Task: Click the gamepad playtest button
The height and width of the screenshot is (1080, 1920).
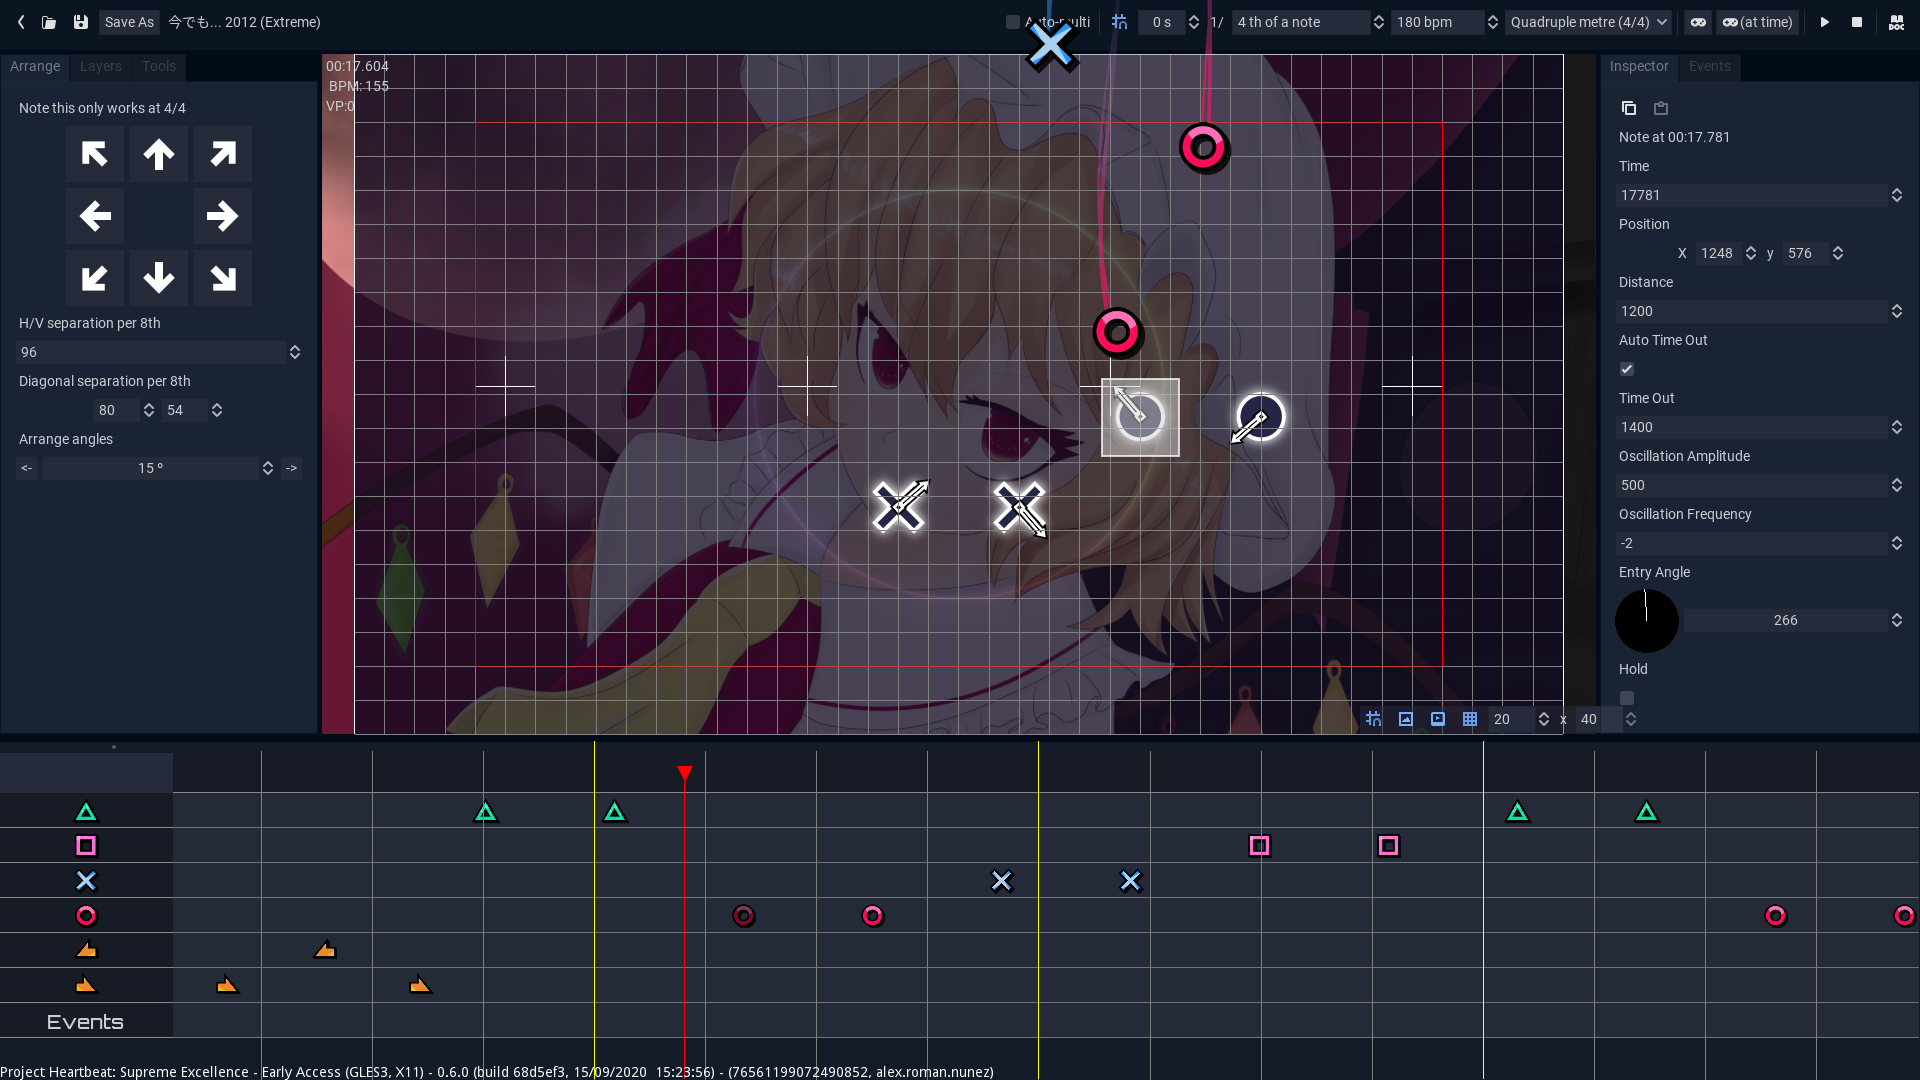Action: point(1698,22)
